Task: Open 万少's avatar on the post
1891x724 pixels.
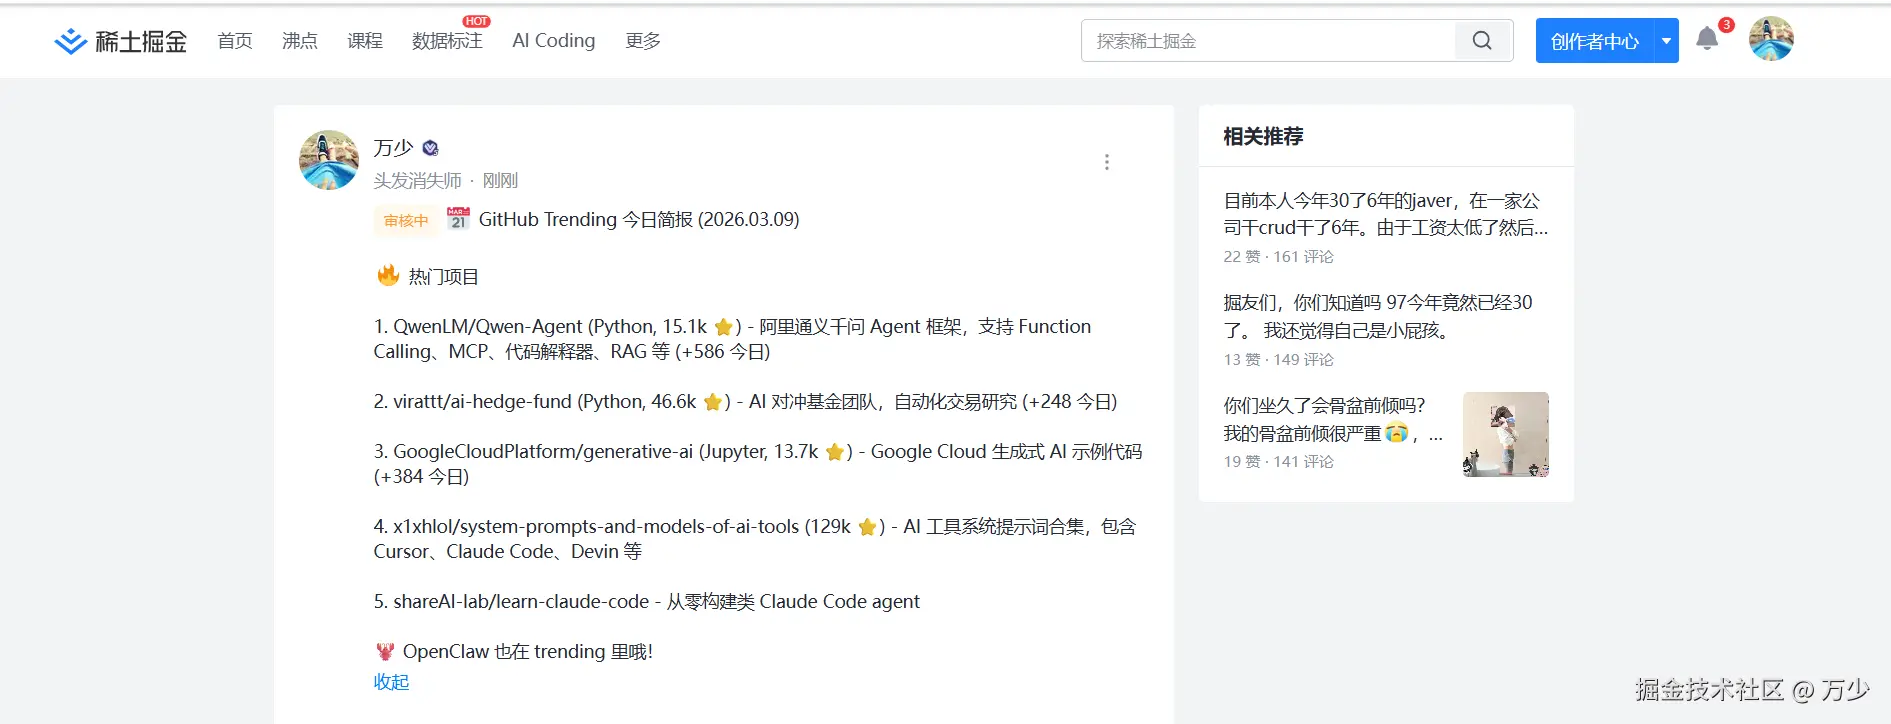Action: click(x=329, y=160)
